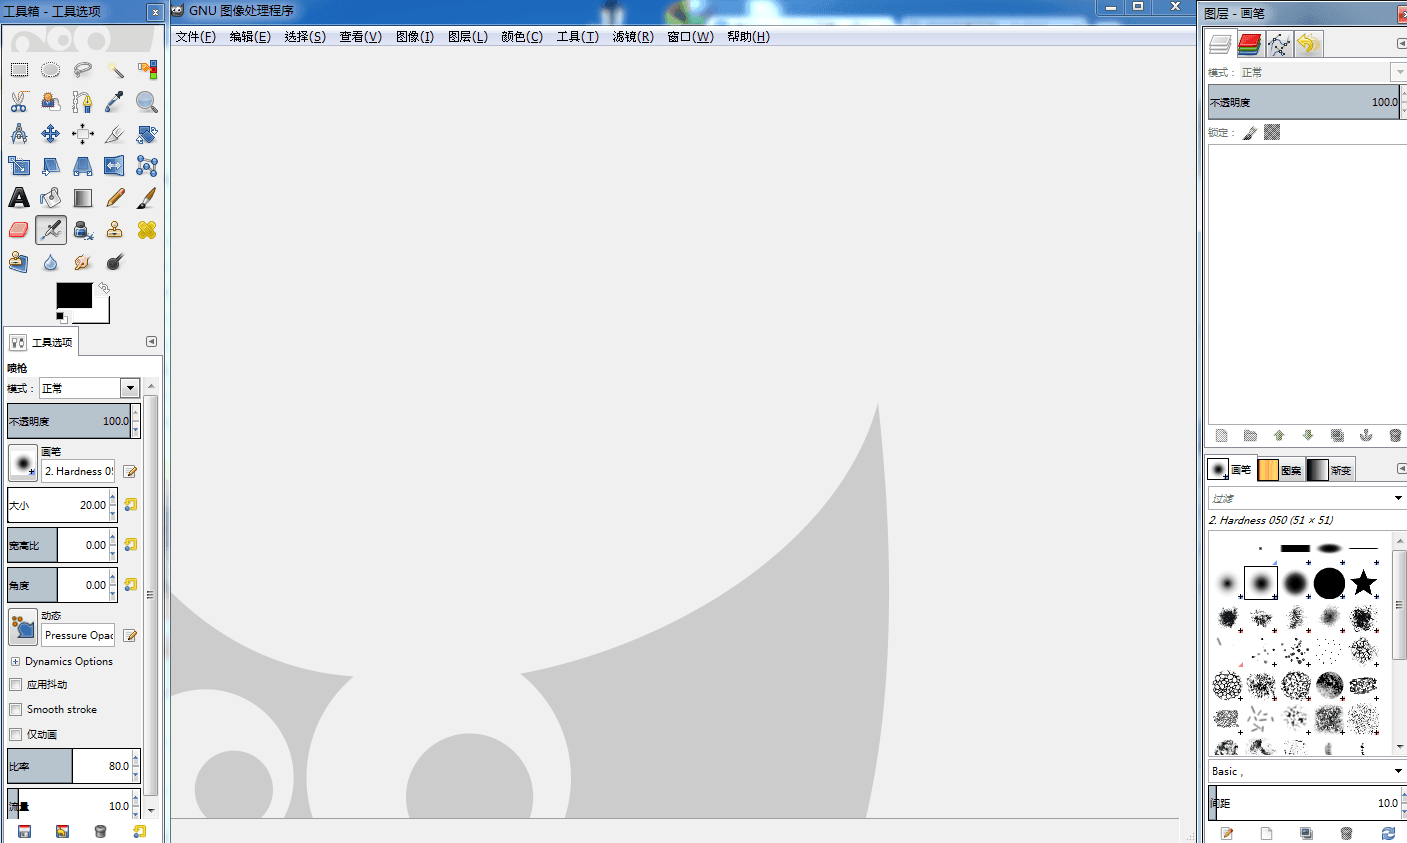The width and height of the screenshot is (1407, 843).
Task: Select the Smudge tool
Action: tap(83, 262)
